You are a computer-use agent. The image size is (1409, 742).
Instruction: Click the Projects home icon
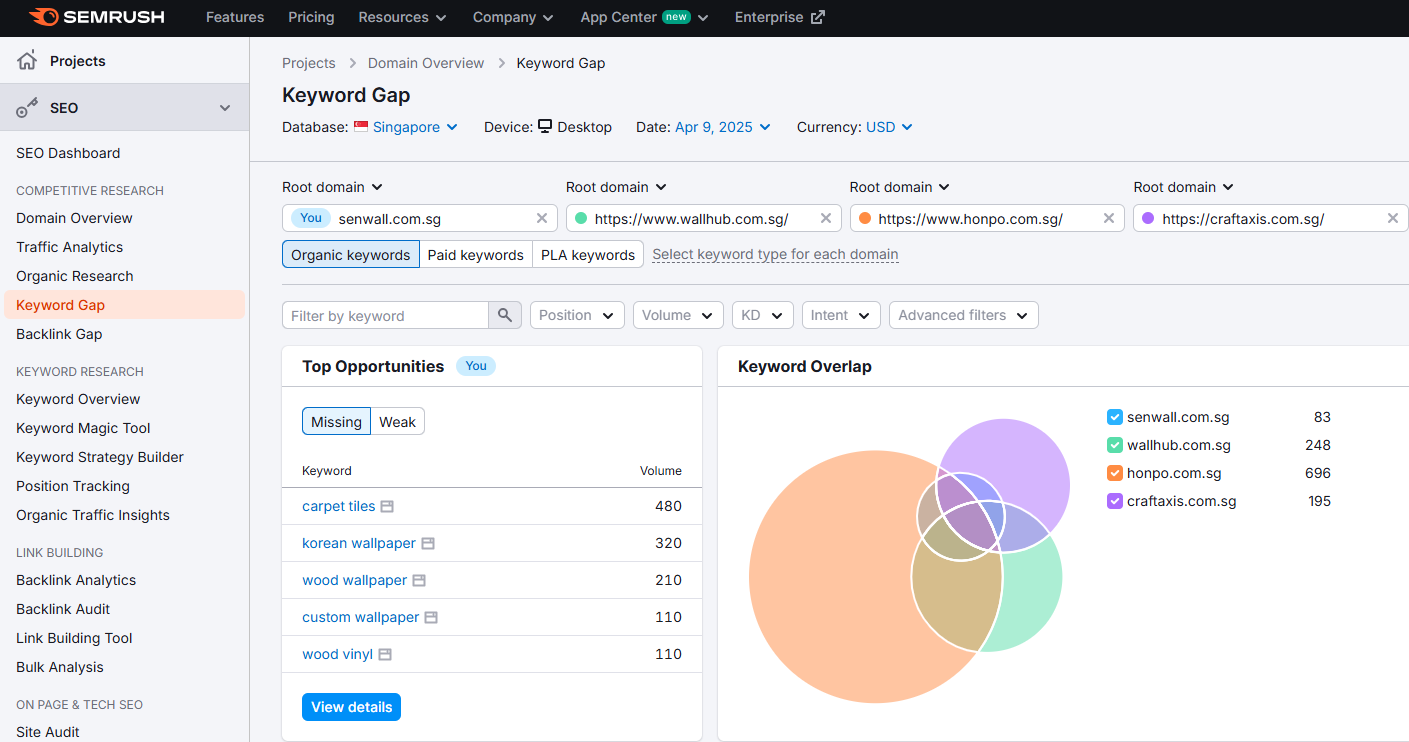coord(27,61)
